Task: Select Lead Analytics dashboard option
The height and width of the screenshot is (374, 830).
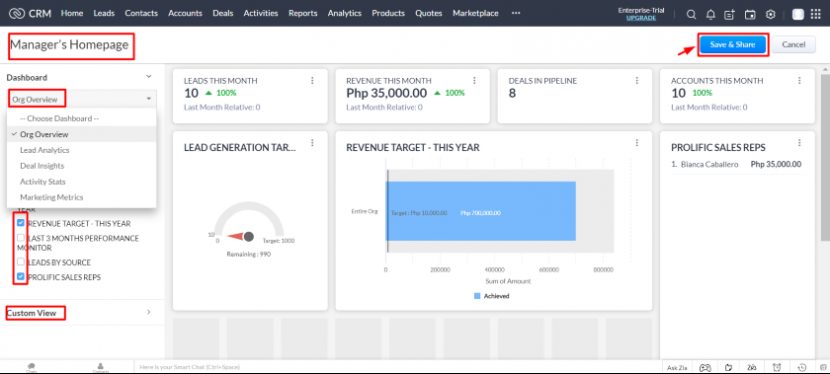Action: tap(82, 150)
